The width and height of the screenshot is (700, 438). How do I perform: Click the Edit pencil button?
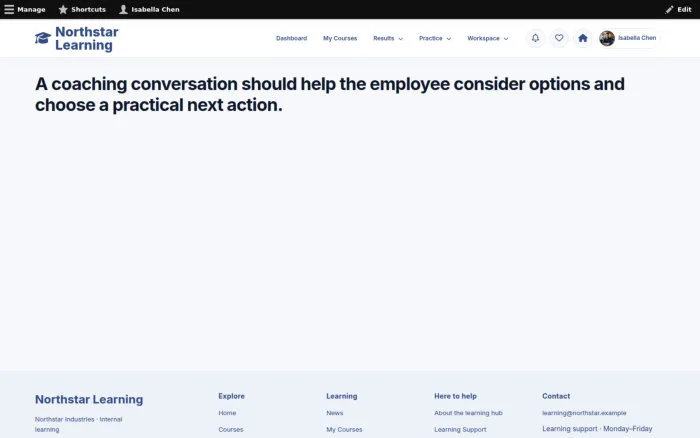point(678,9)
